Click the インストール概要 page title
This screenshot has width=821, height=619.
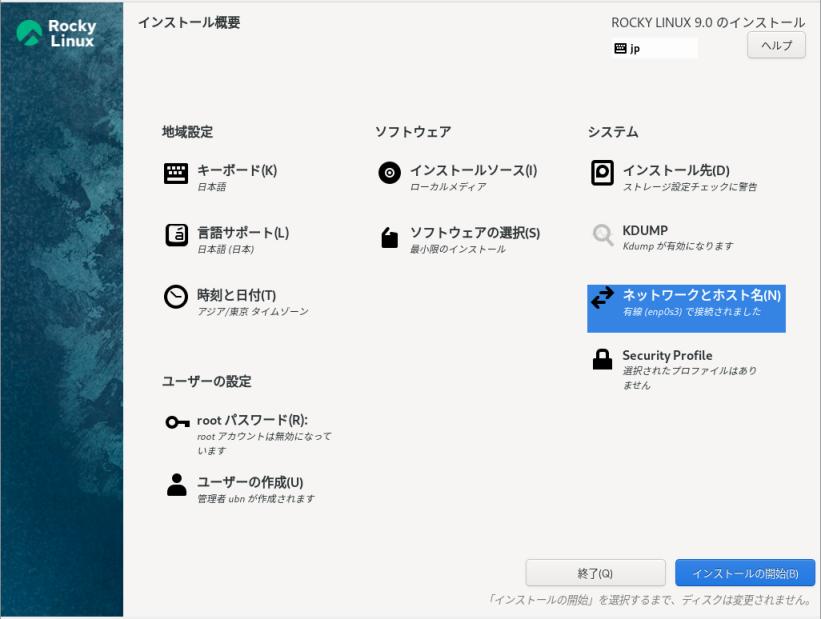[x=189, y=23]
